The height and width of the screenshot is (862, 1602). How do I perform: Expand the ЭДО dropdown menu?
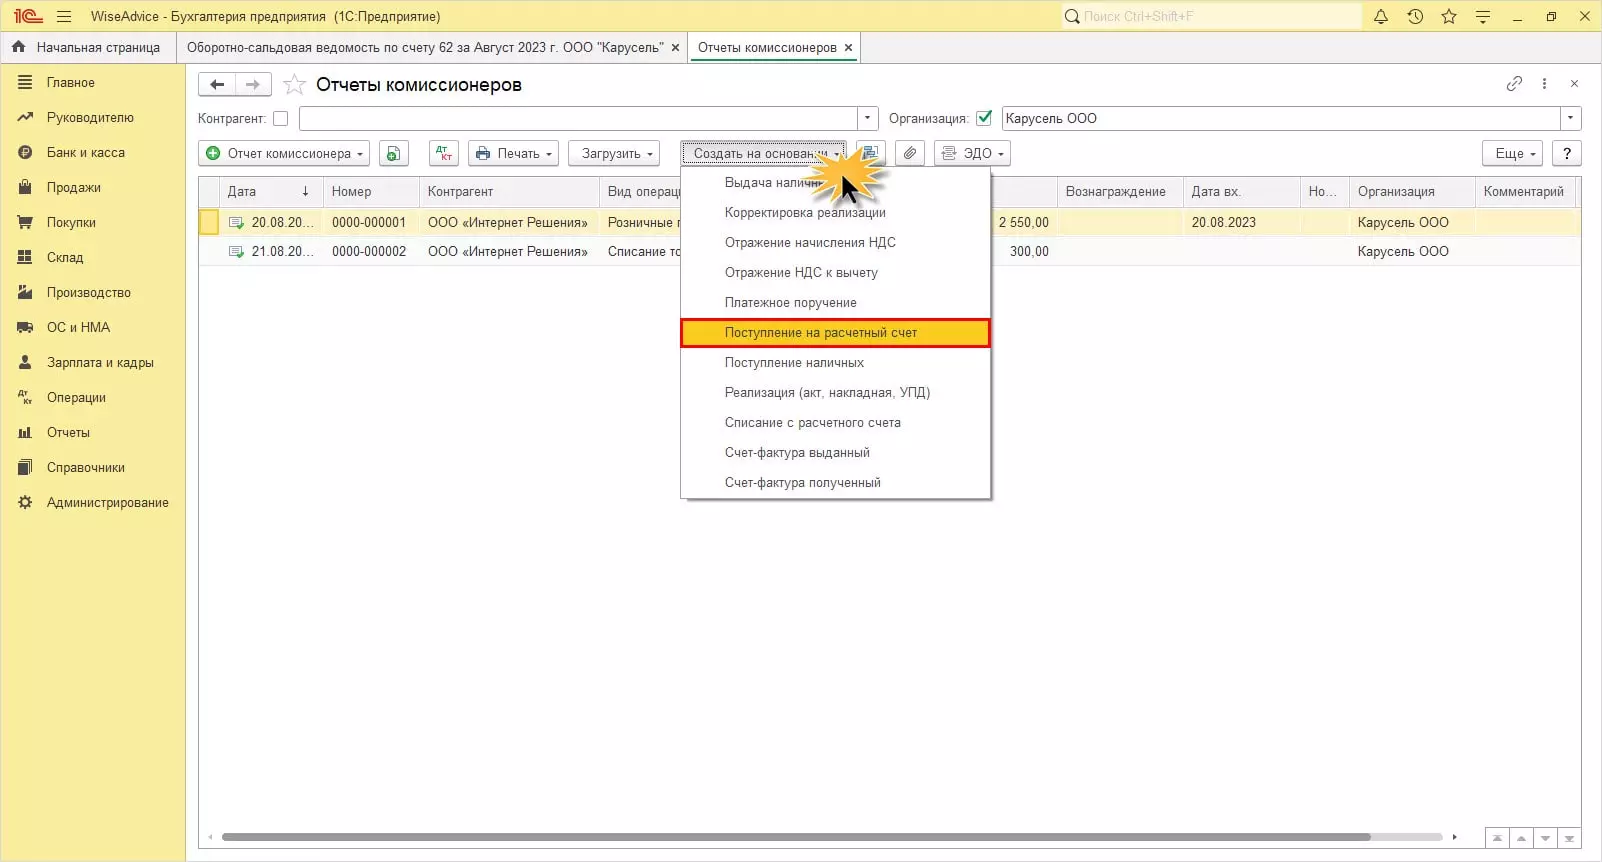click(972, 153)
